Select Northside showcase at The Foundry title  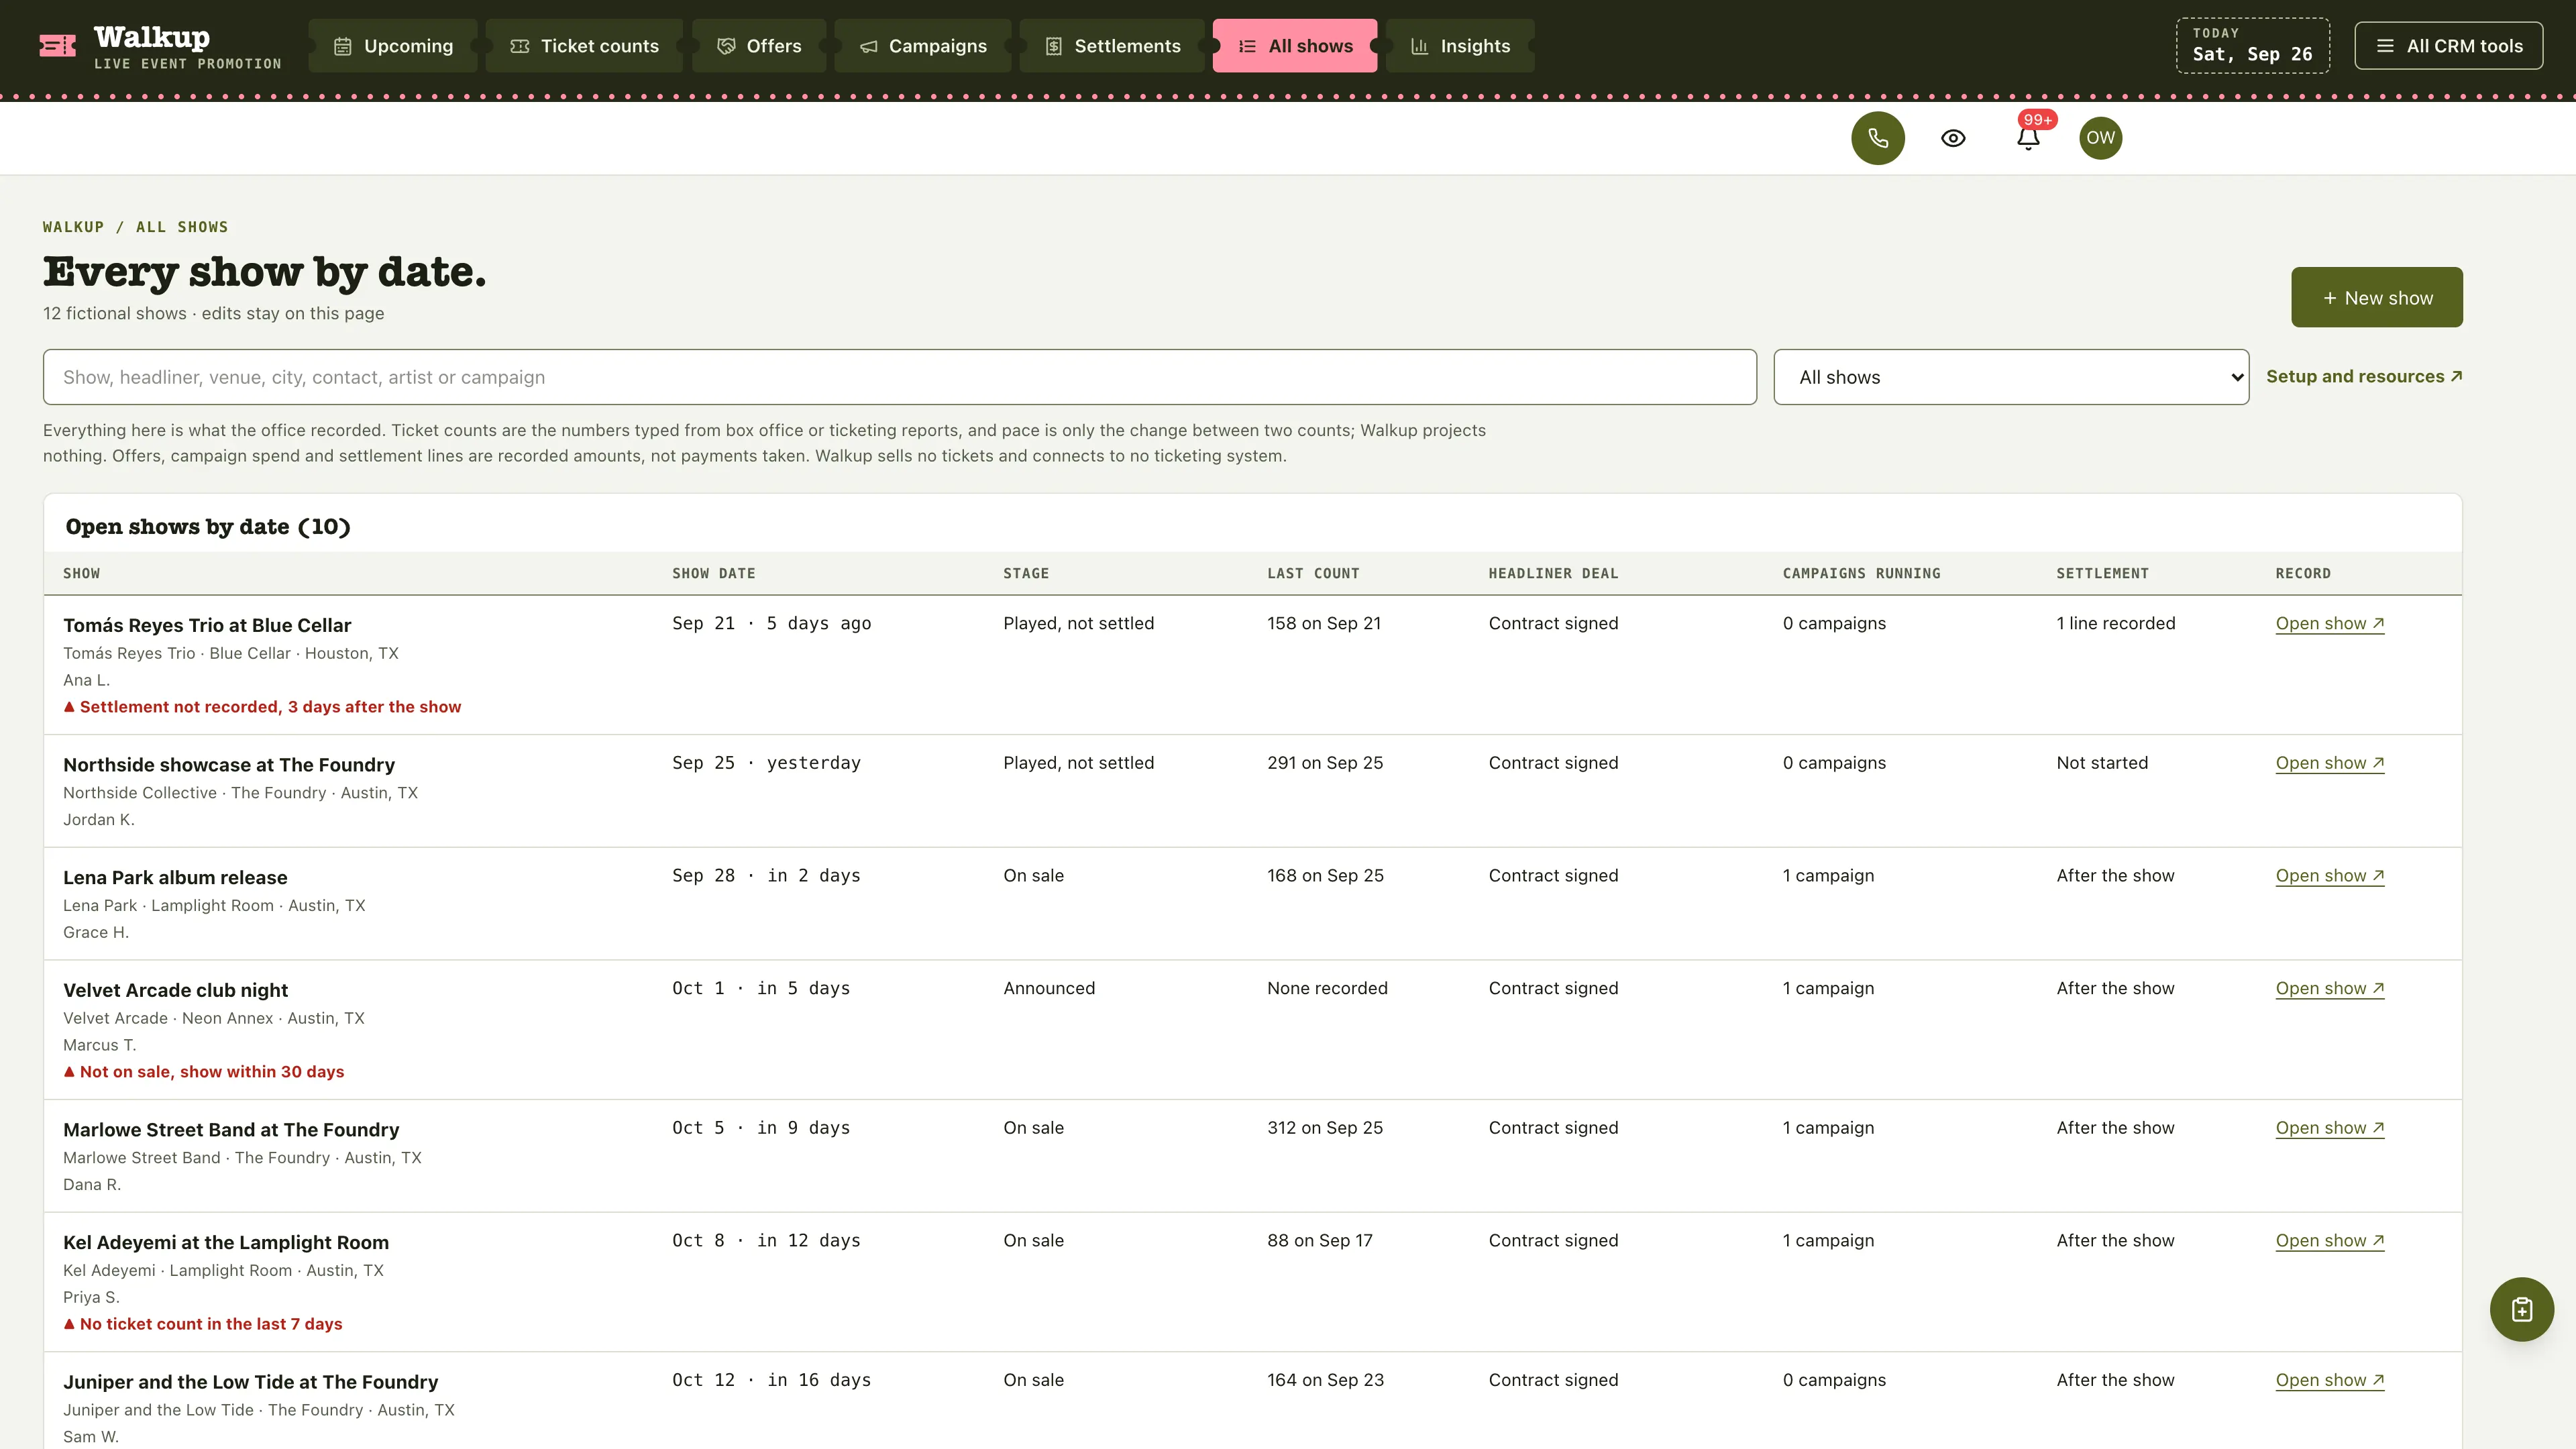tap(229, 765)
